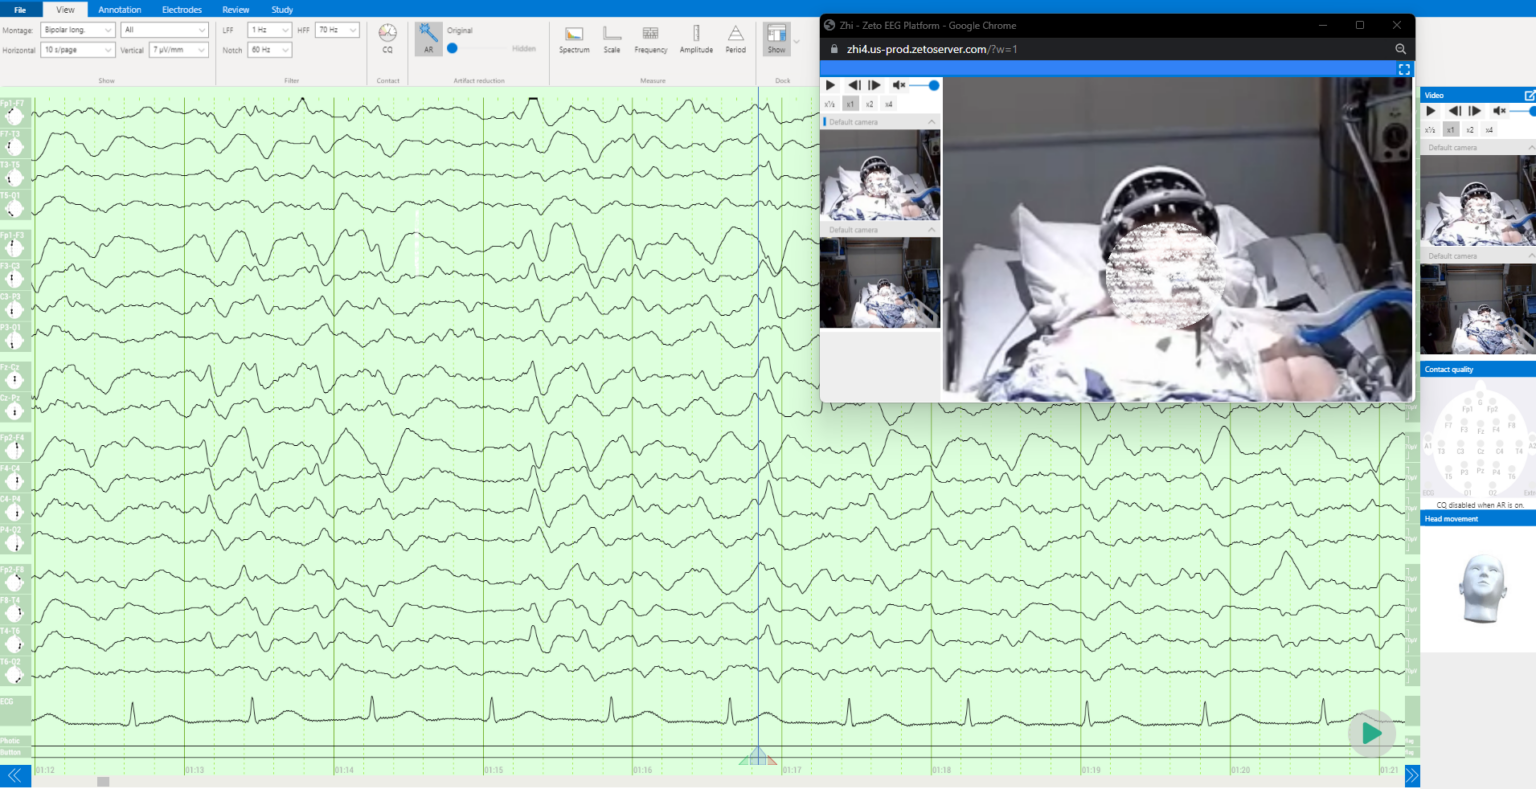
Task: Step forward one video frame
Action: (874, 85)
